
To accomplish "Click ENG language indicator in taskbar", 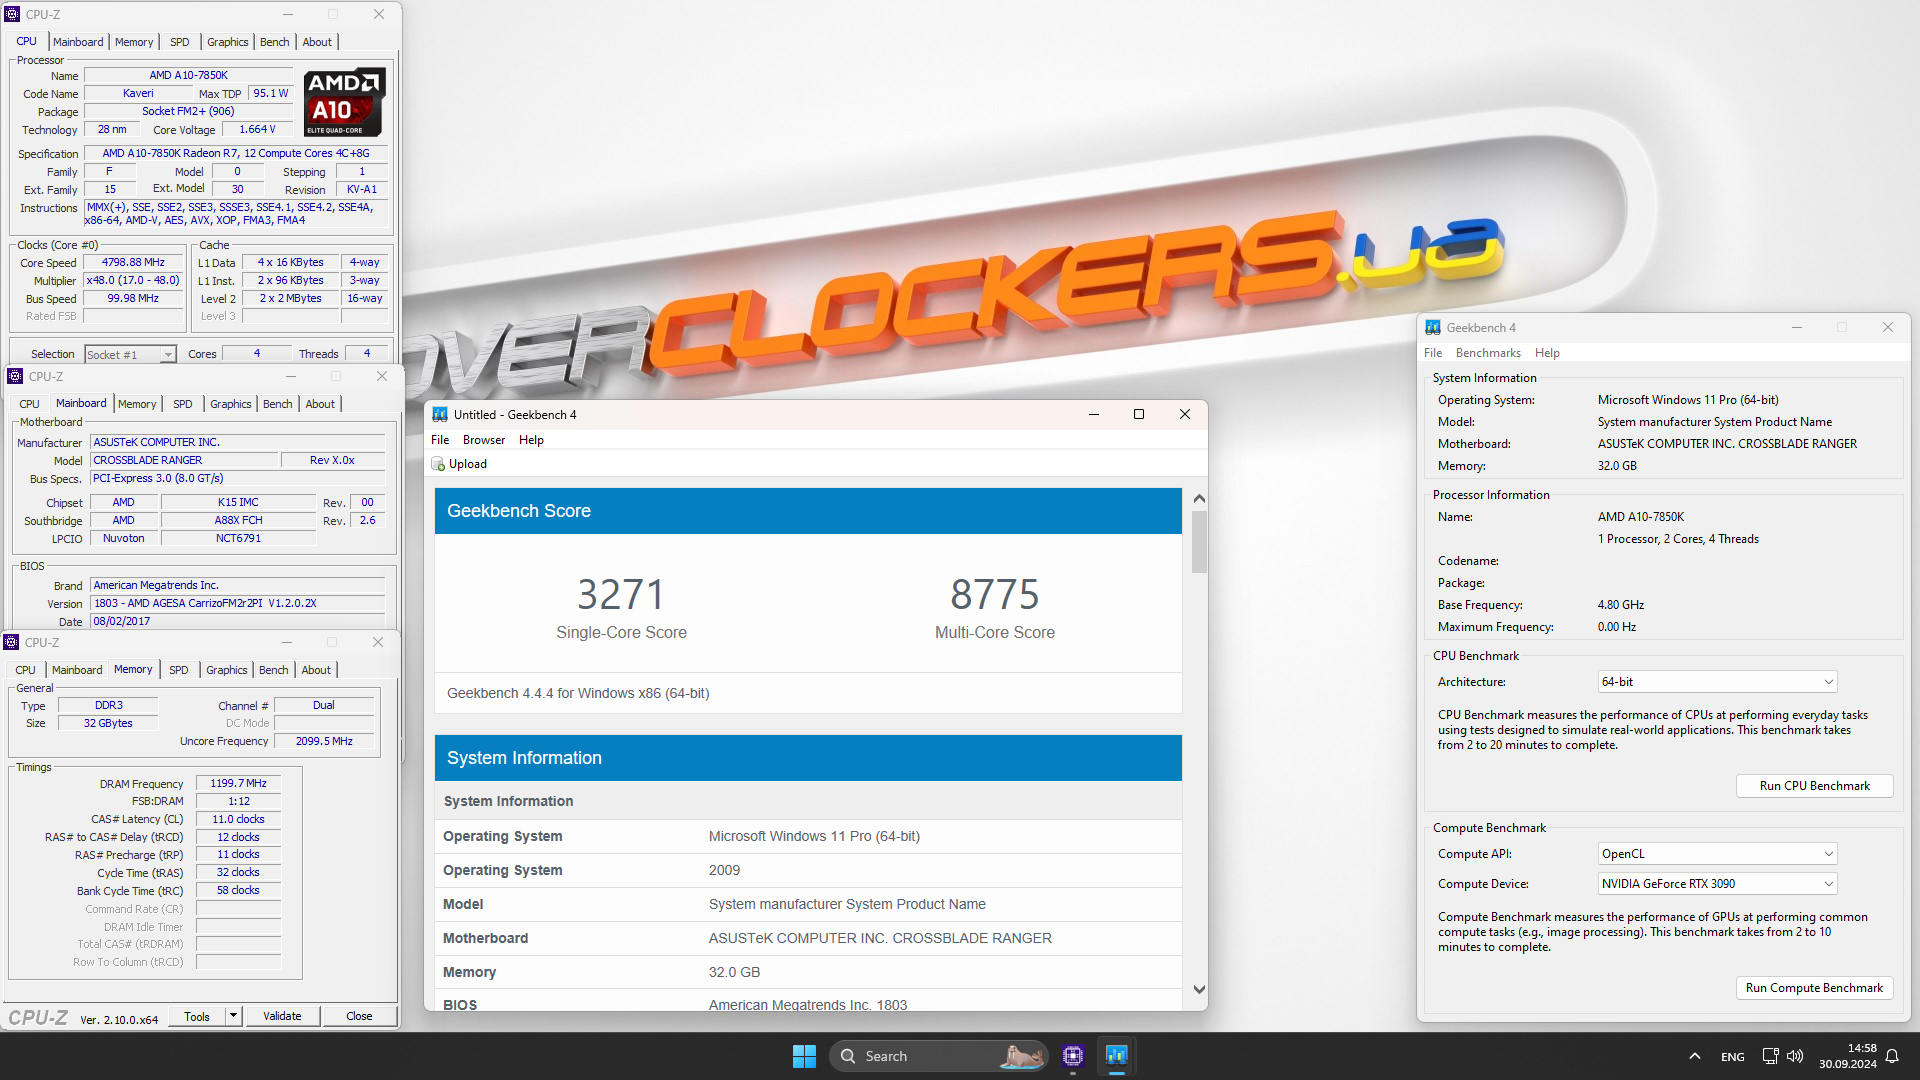I will [x=1732, y=1057].
